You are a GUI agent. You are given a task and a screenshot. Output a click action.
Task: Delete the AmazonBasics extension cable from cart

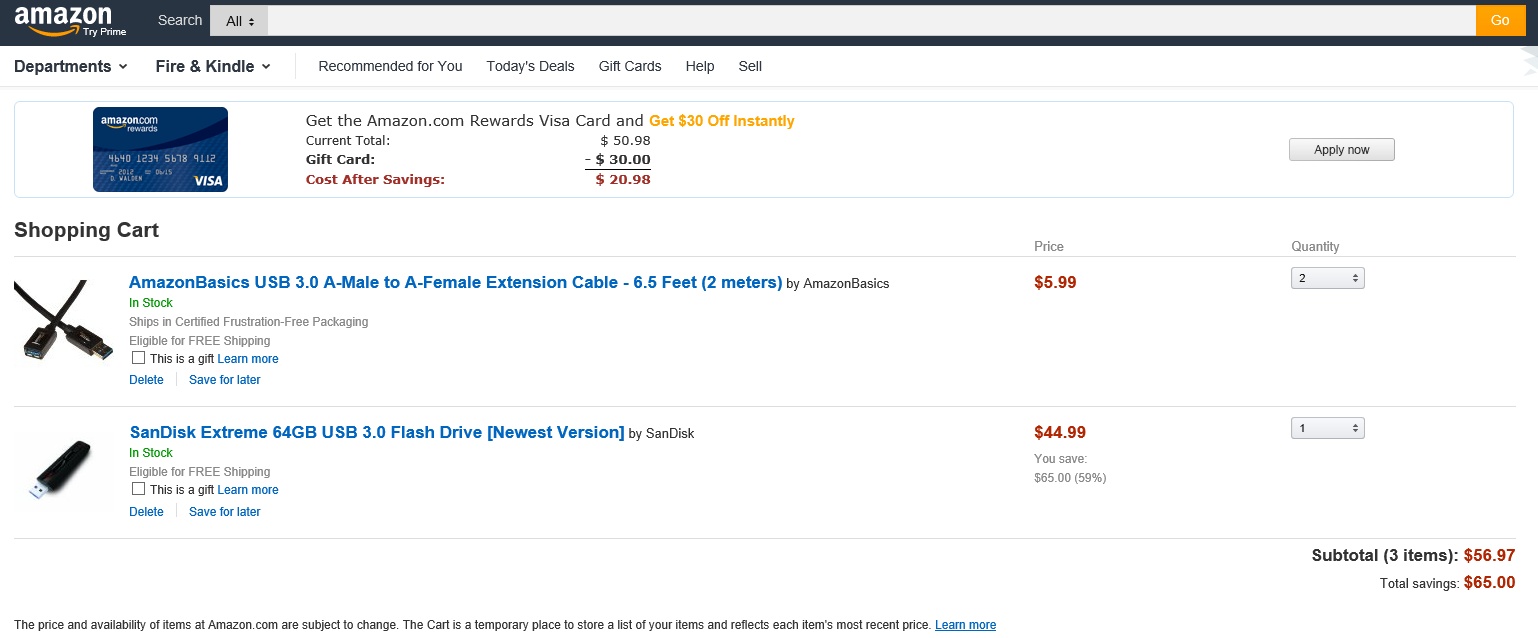coord(146,380)
